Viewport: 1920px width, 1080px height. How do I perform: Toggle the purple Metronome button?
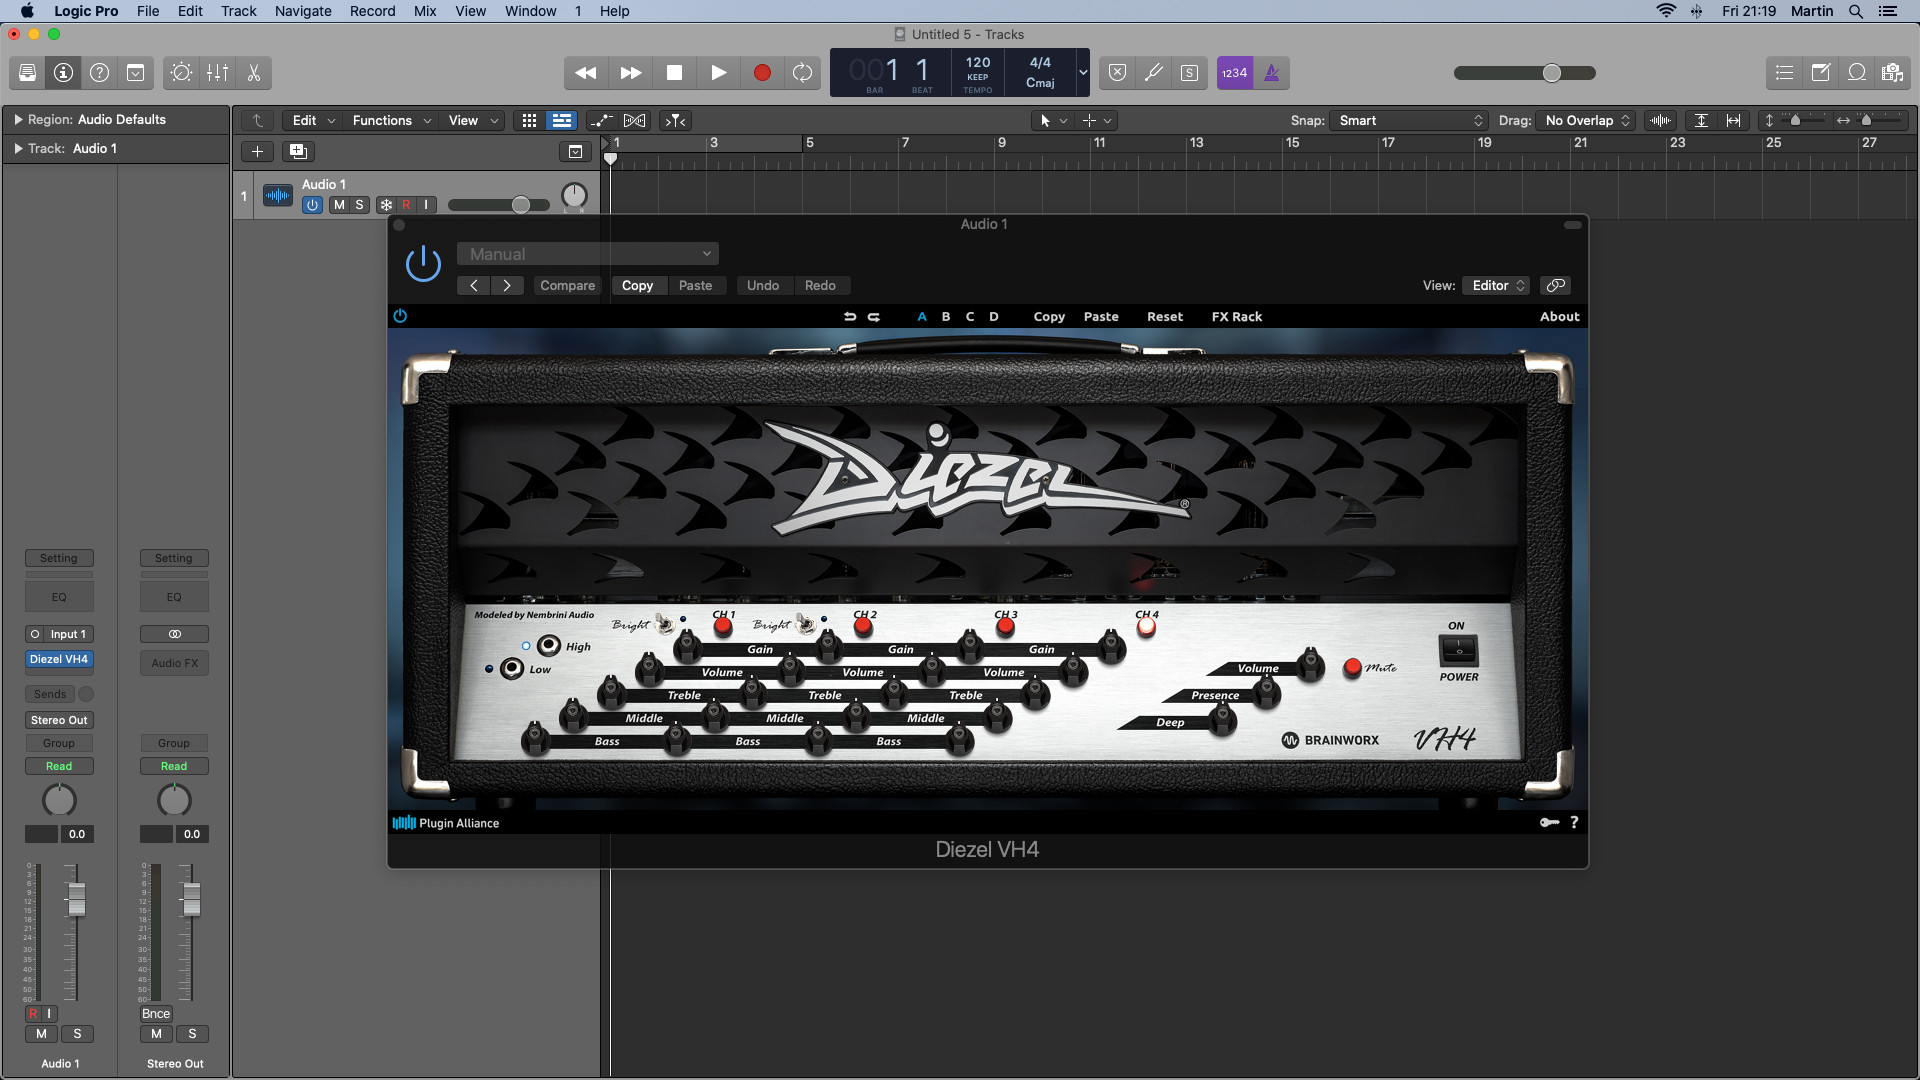(1271, 73)
